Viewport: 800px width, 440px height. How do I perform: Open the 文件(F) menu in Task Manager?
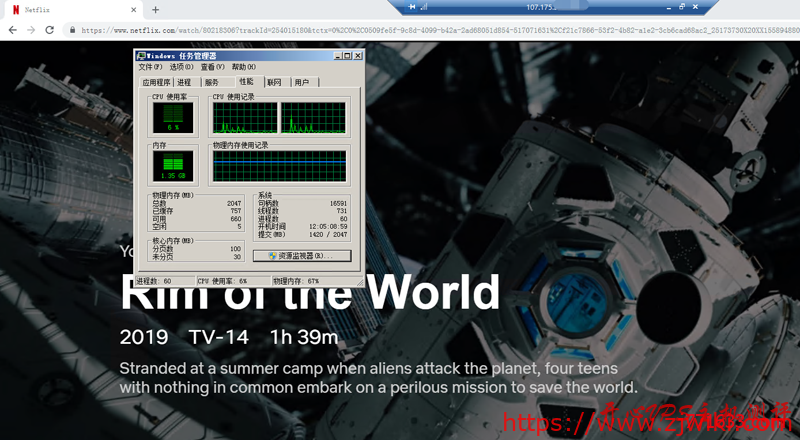click(150, 67)
